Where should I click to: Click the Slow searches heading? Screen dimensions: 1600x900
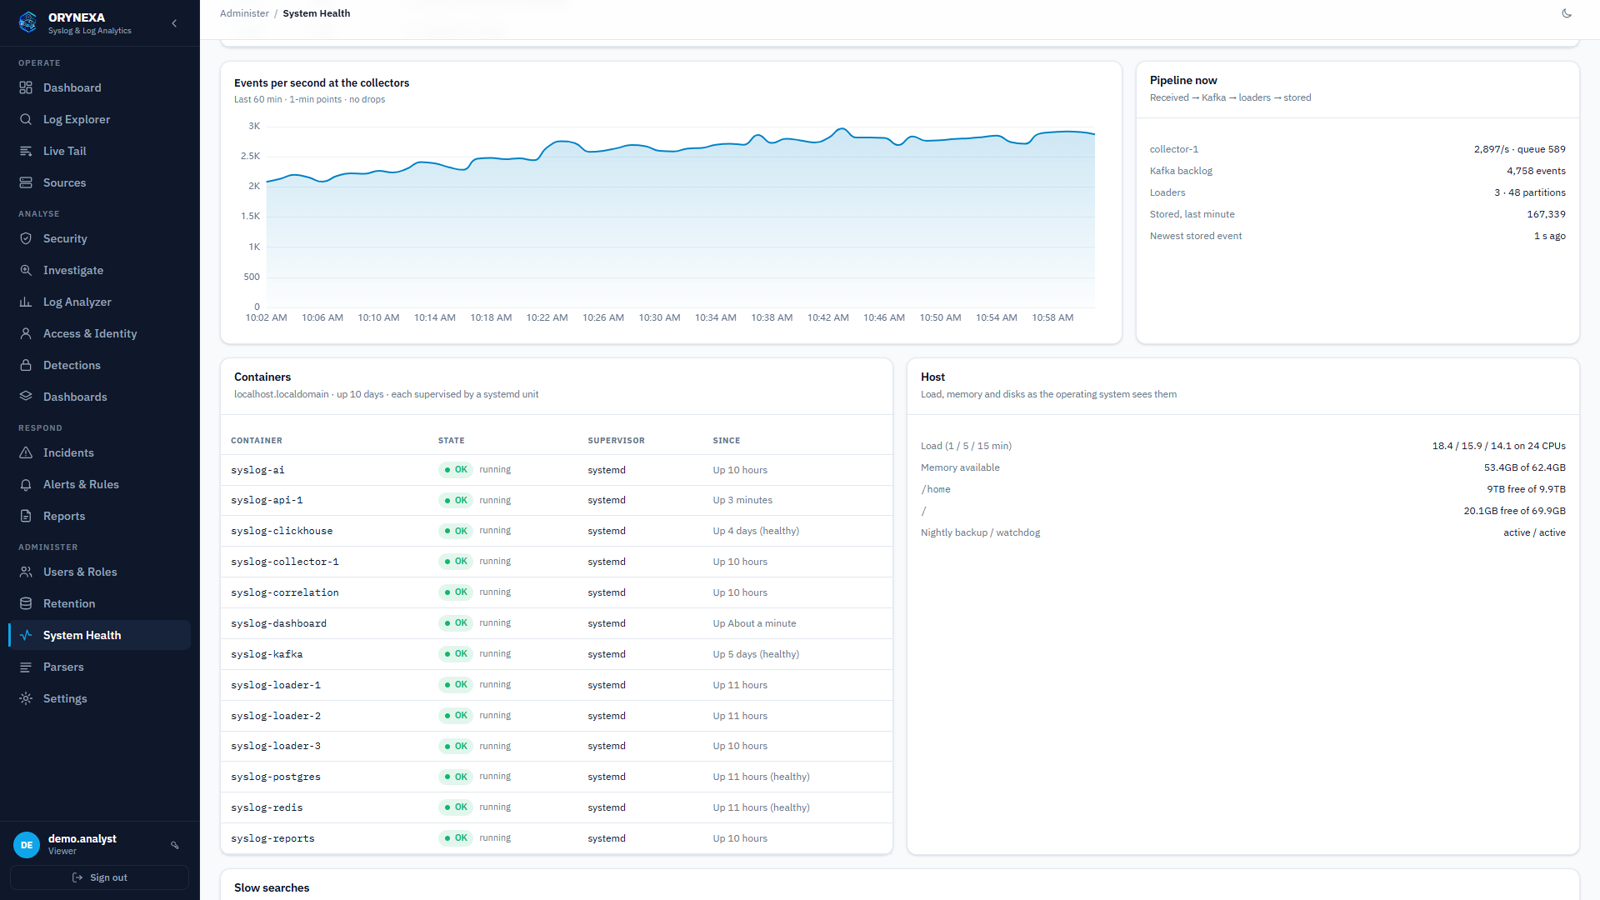[272, 888]
